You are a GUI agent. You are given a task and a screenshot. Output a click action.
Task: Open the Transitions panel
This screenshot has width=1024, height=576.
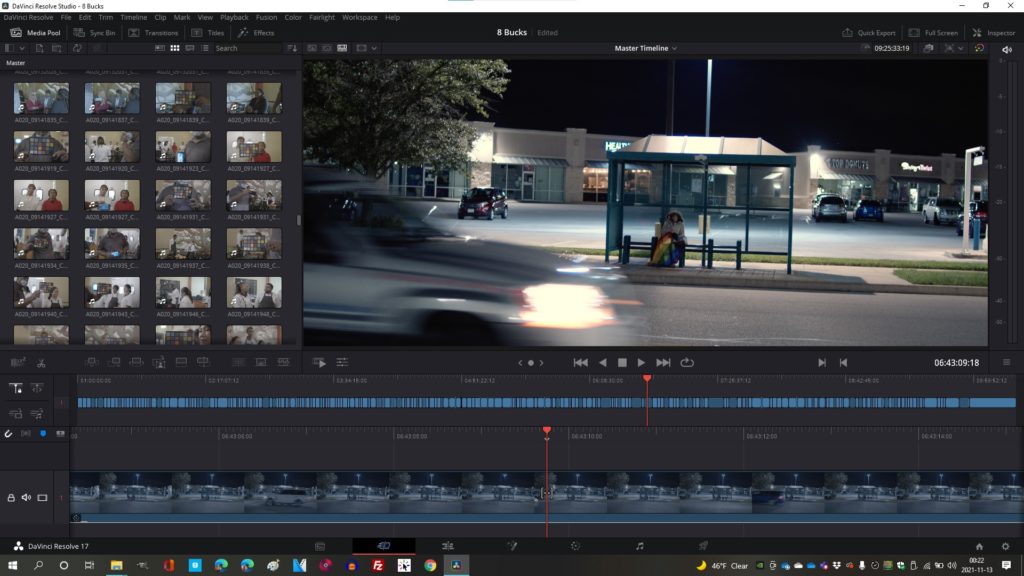click(153, 32)
